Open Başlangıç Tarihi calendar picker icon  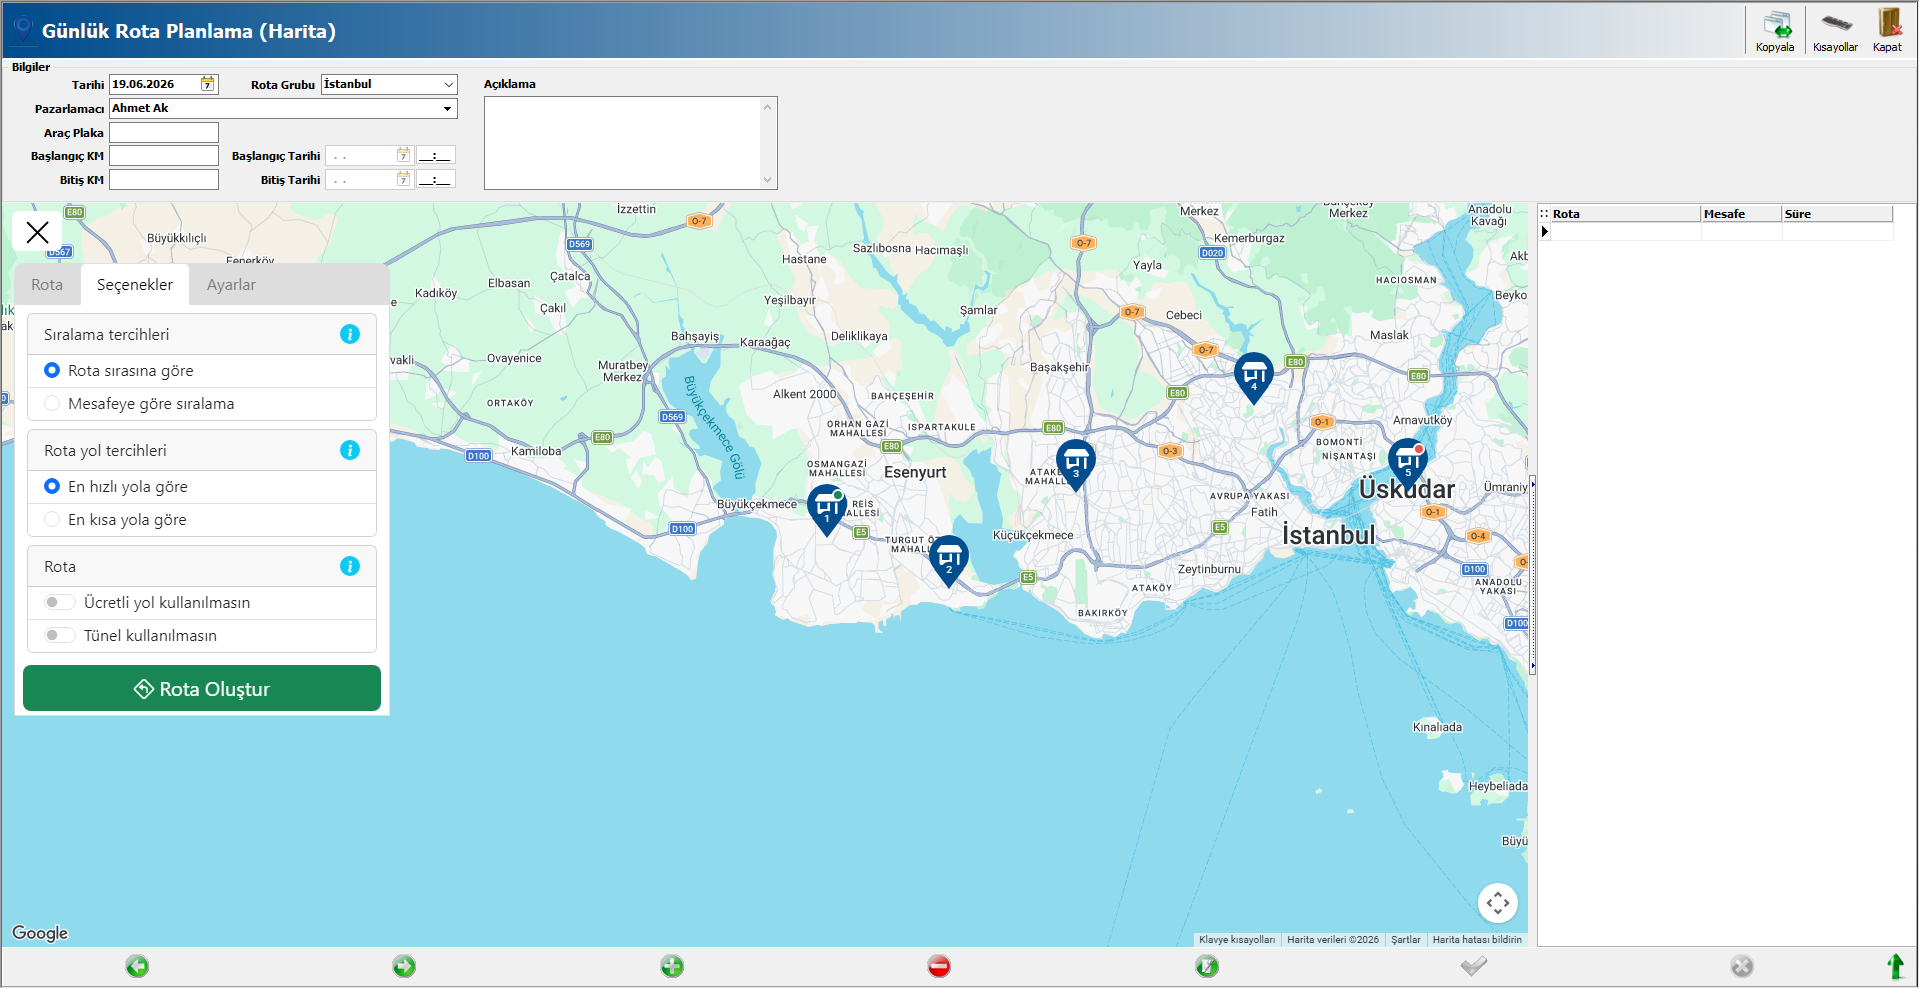pos(403,155)
